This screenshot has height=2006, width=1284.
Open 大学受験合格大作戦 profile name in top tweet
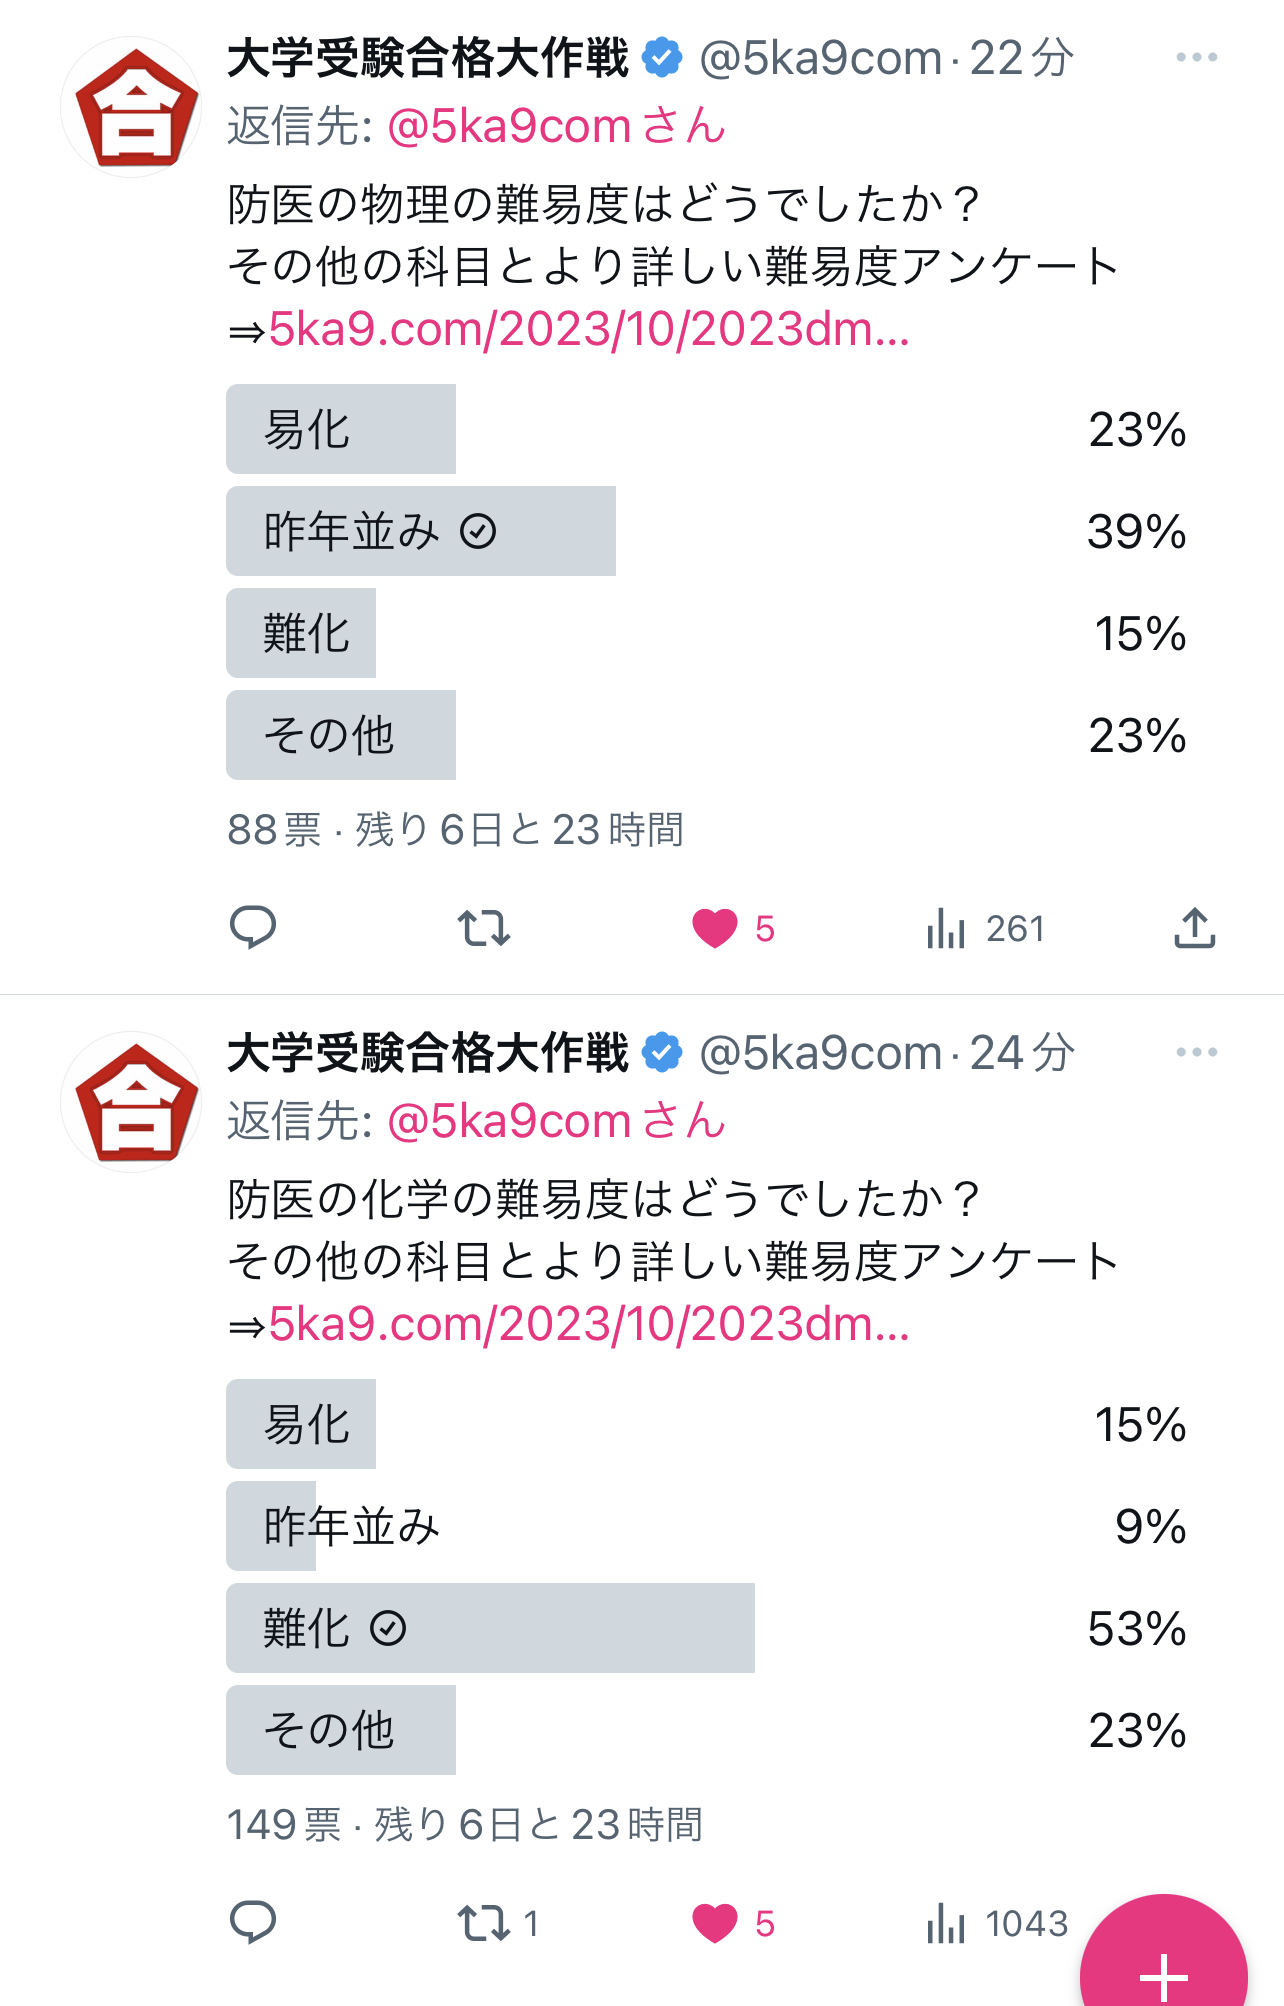pos(428,58)
